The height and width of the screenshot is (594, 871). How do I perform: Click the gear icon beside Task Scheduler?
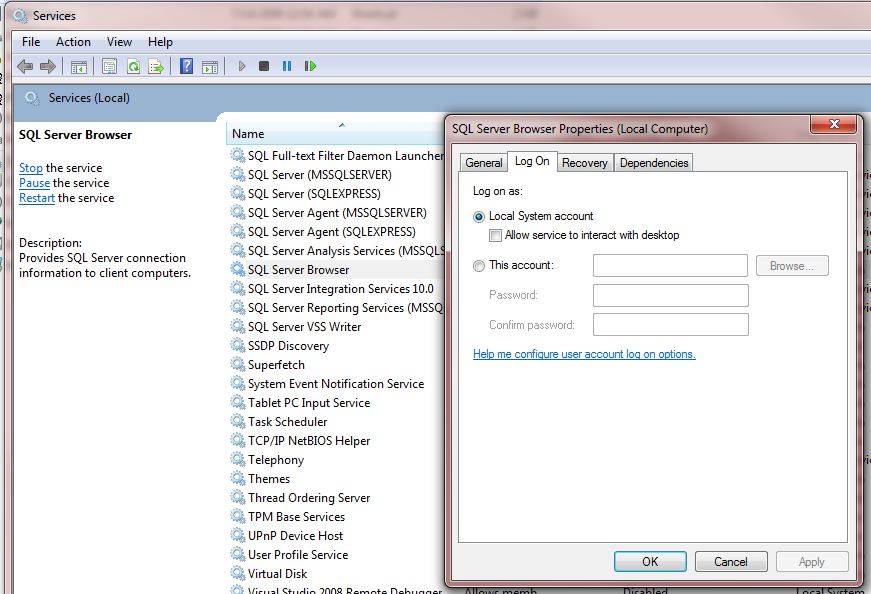pos(238,421)
